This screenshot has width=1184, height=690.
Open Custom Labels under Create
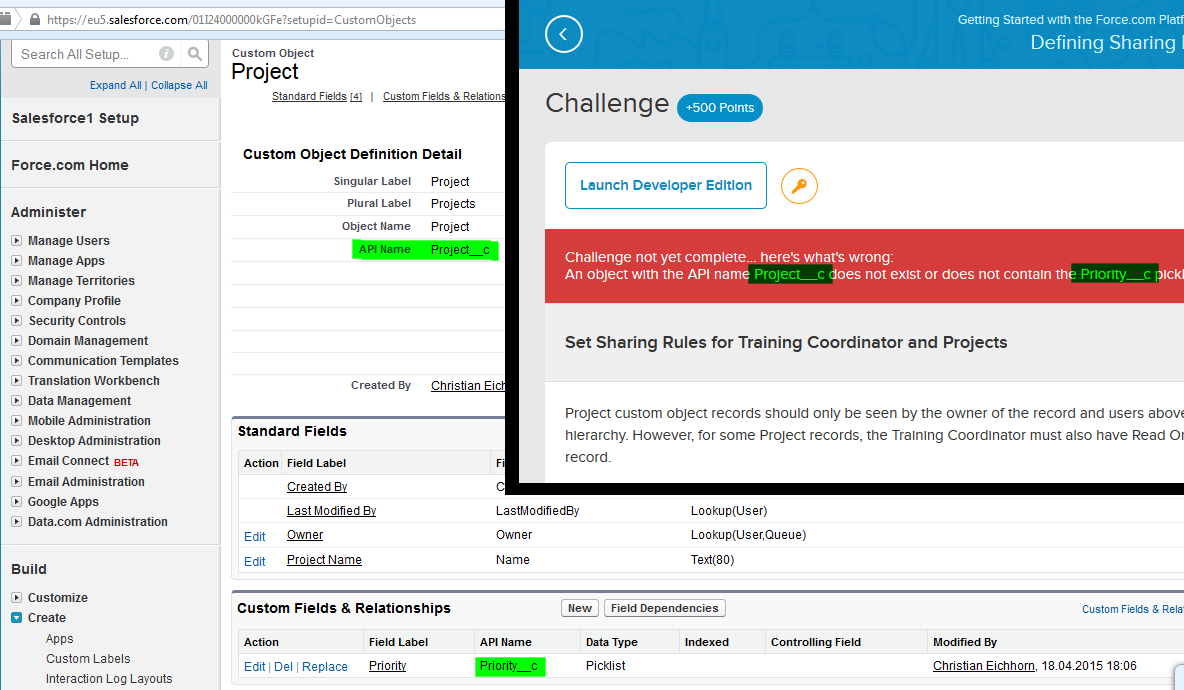point(88,659)
